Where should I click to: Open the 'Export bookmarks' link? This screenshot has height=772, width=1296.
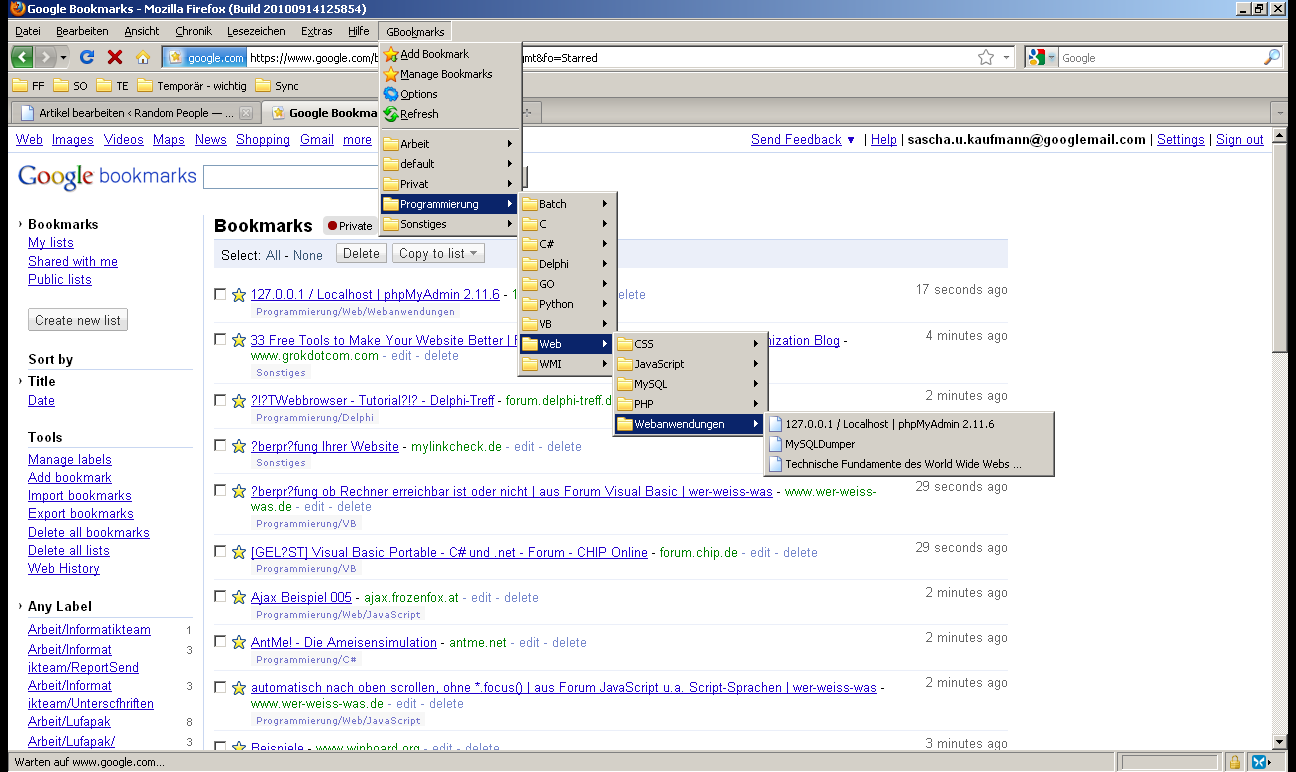click(81, 514)
